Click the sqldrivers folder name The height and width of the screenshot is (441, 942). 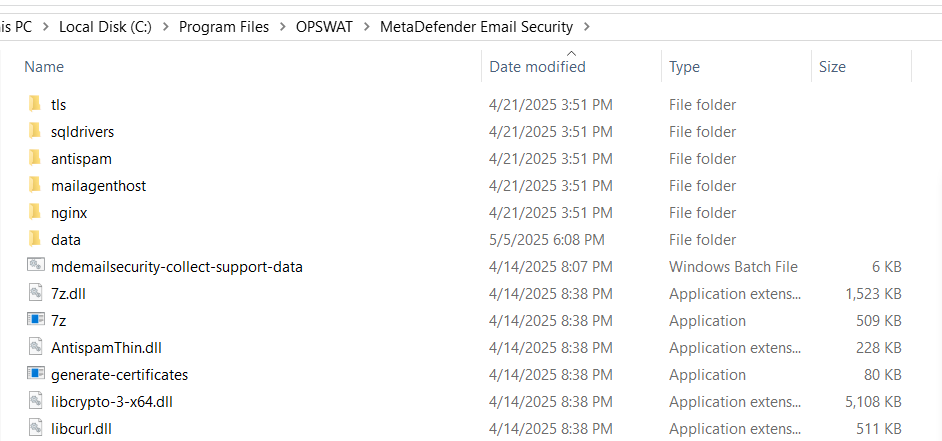83,132
